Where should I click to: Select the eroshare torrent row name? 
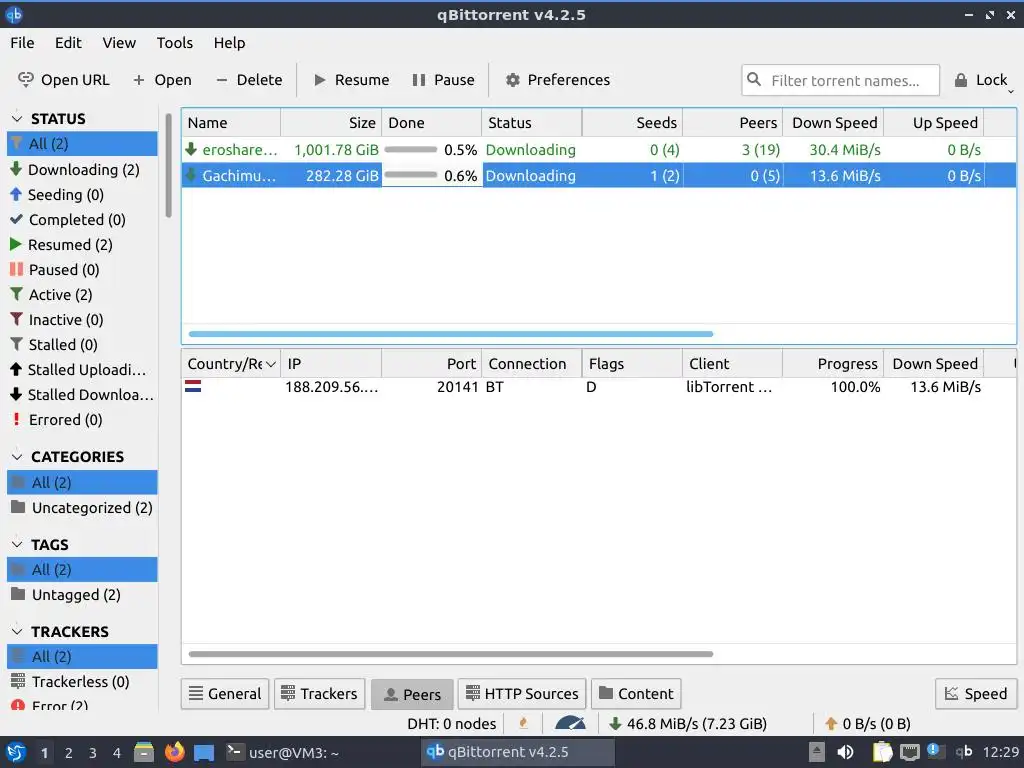click(239, 150)
